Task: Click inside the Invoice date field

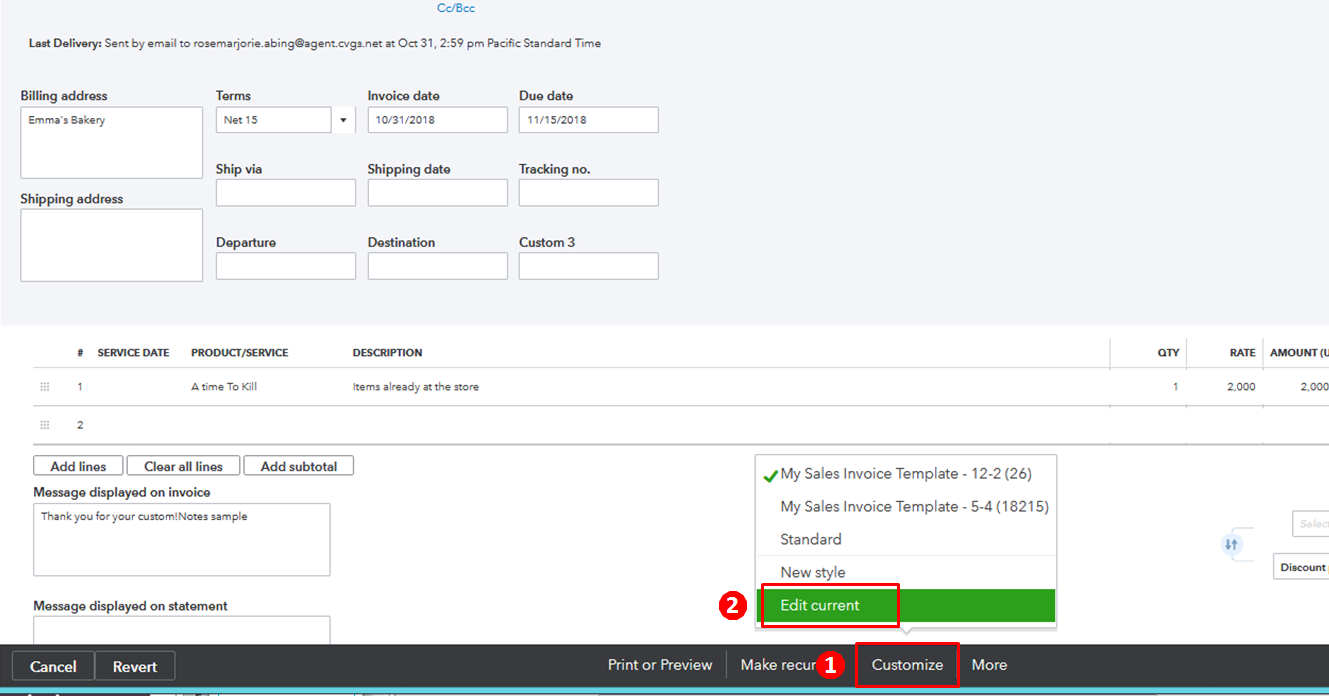Action: point(437,119)
